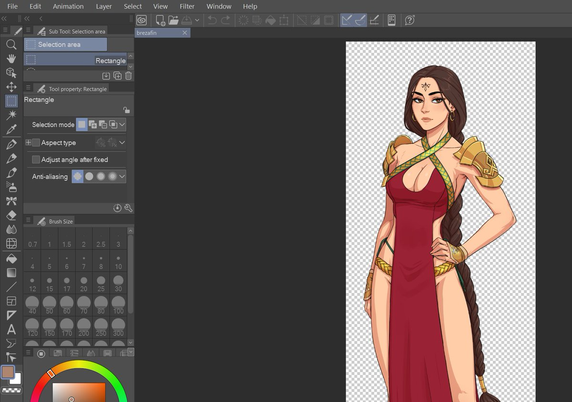
Task: Select the Frame border tool
Action: tap(11, 301)
